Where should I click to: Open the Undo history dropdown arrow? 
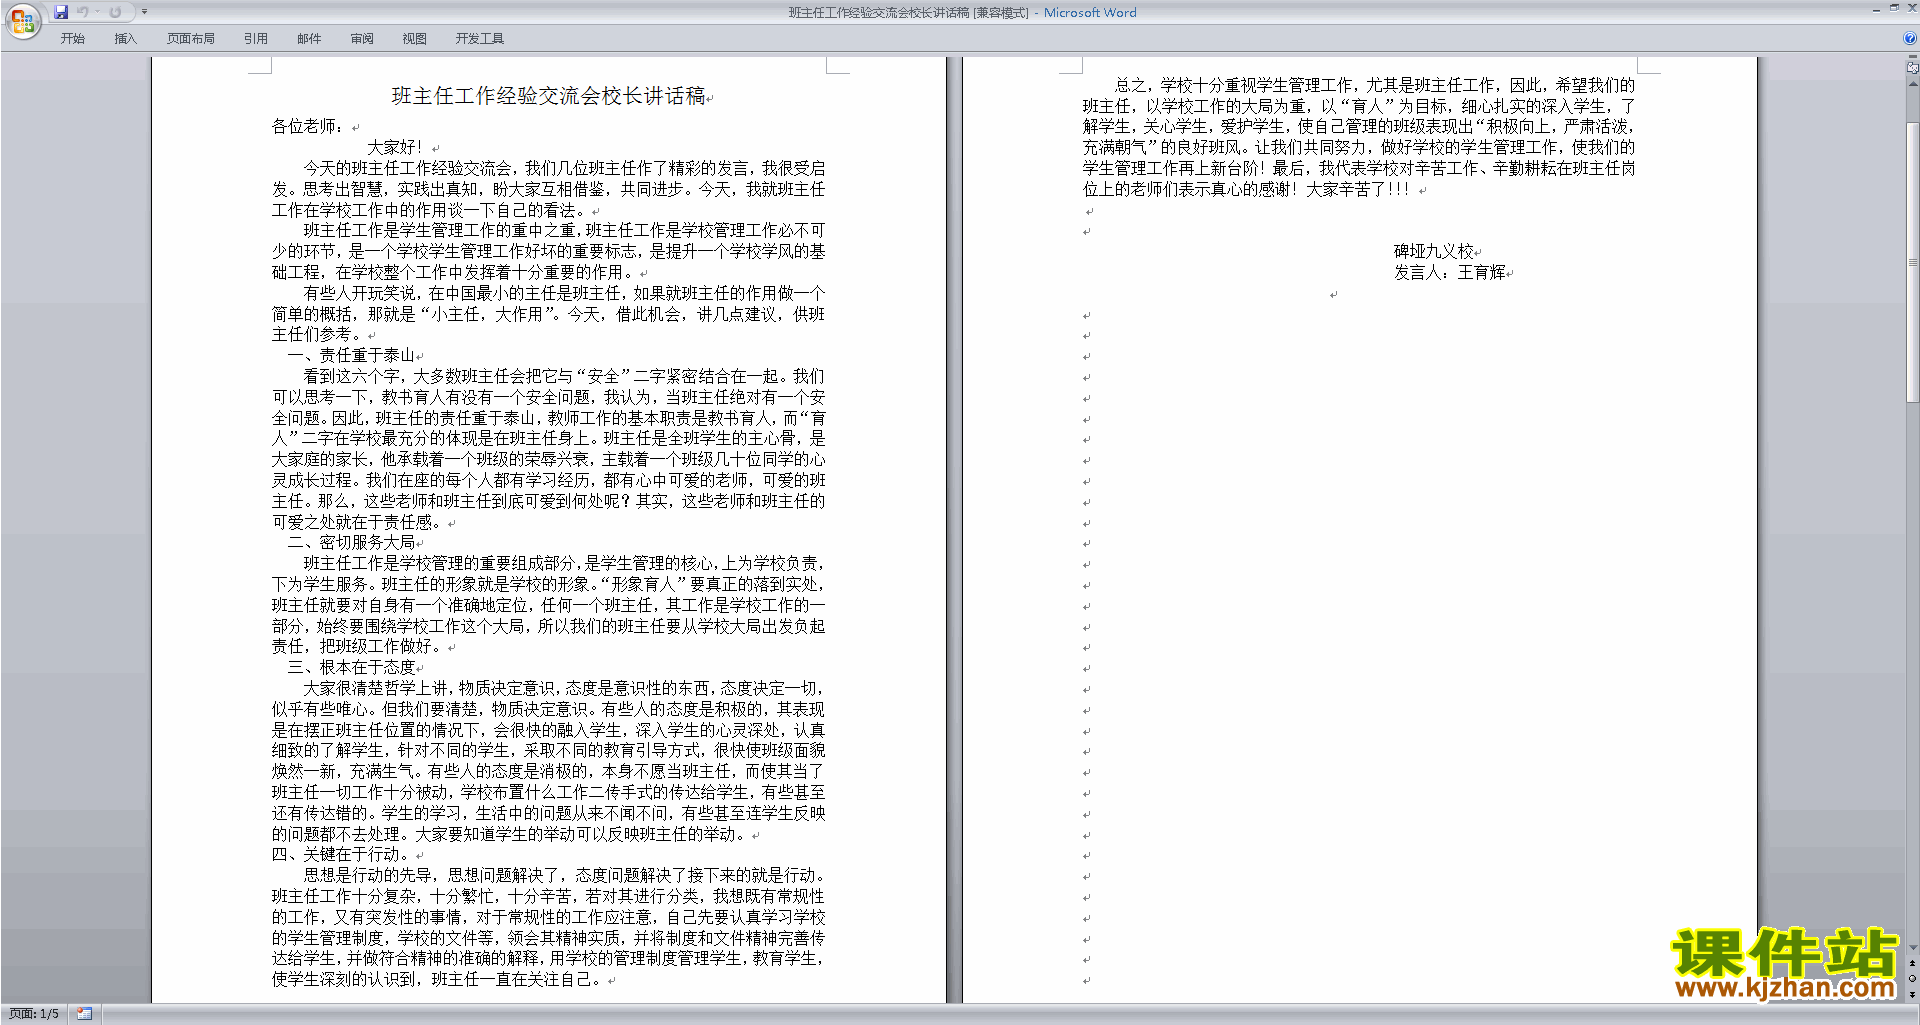(x=97, y=12)
